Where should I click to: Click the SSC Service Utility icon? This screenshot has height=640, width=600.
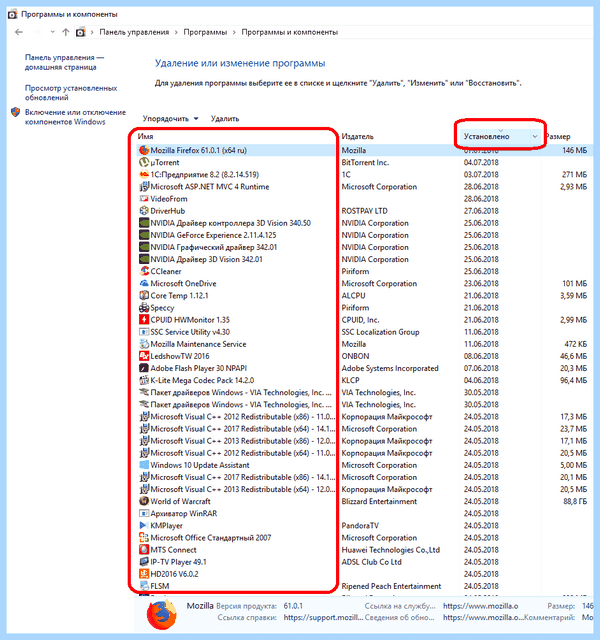pos(144,332)
